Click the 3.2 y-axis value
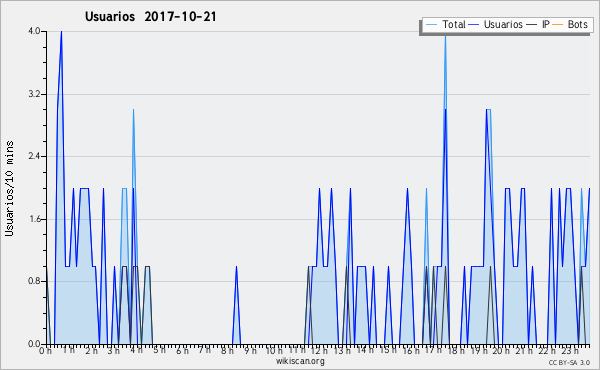The height and width of the screenshot is (370, 600). click(34, 94)
